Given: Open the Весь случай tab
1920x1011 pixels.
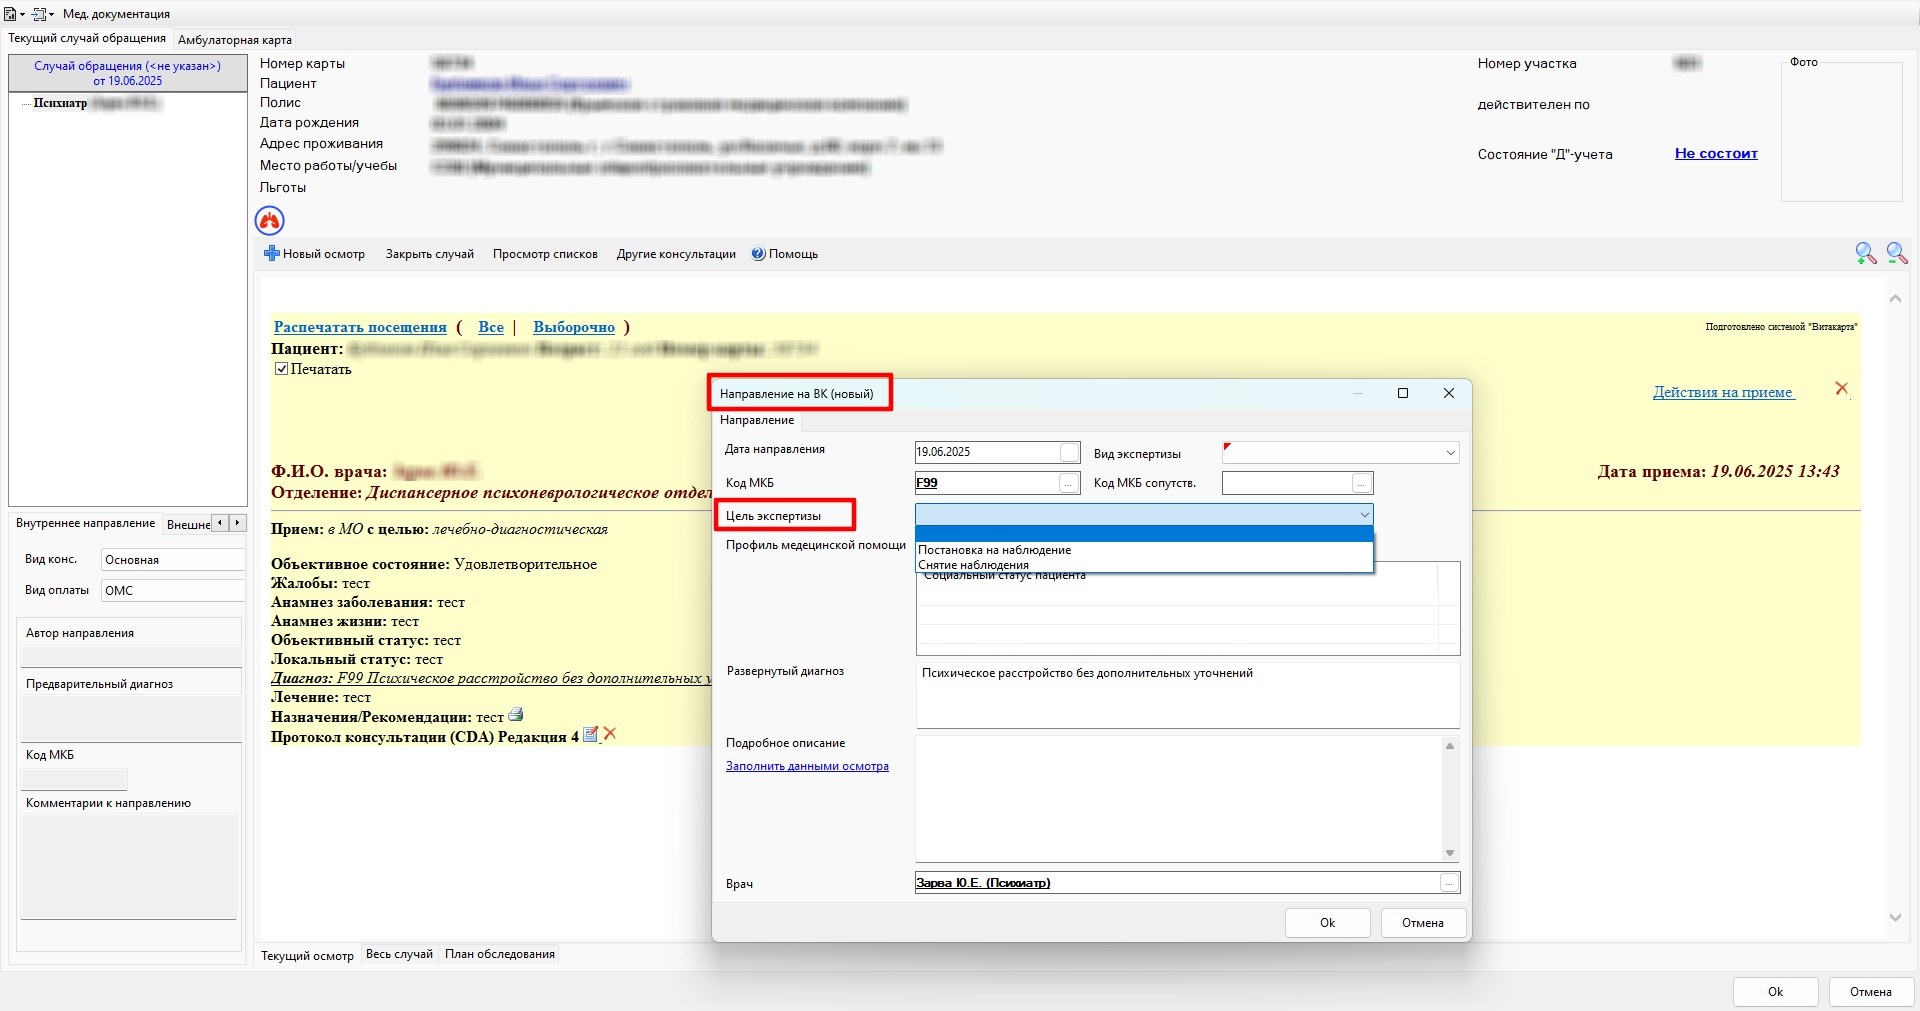Looking at the screenshot, I should (399, 954).
